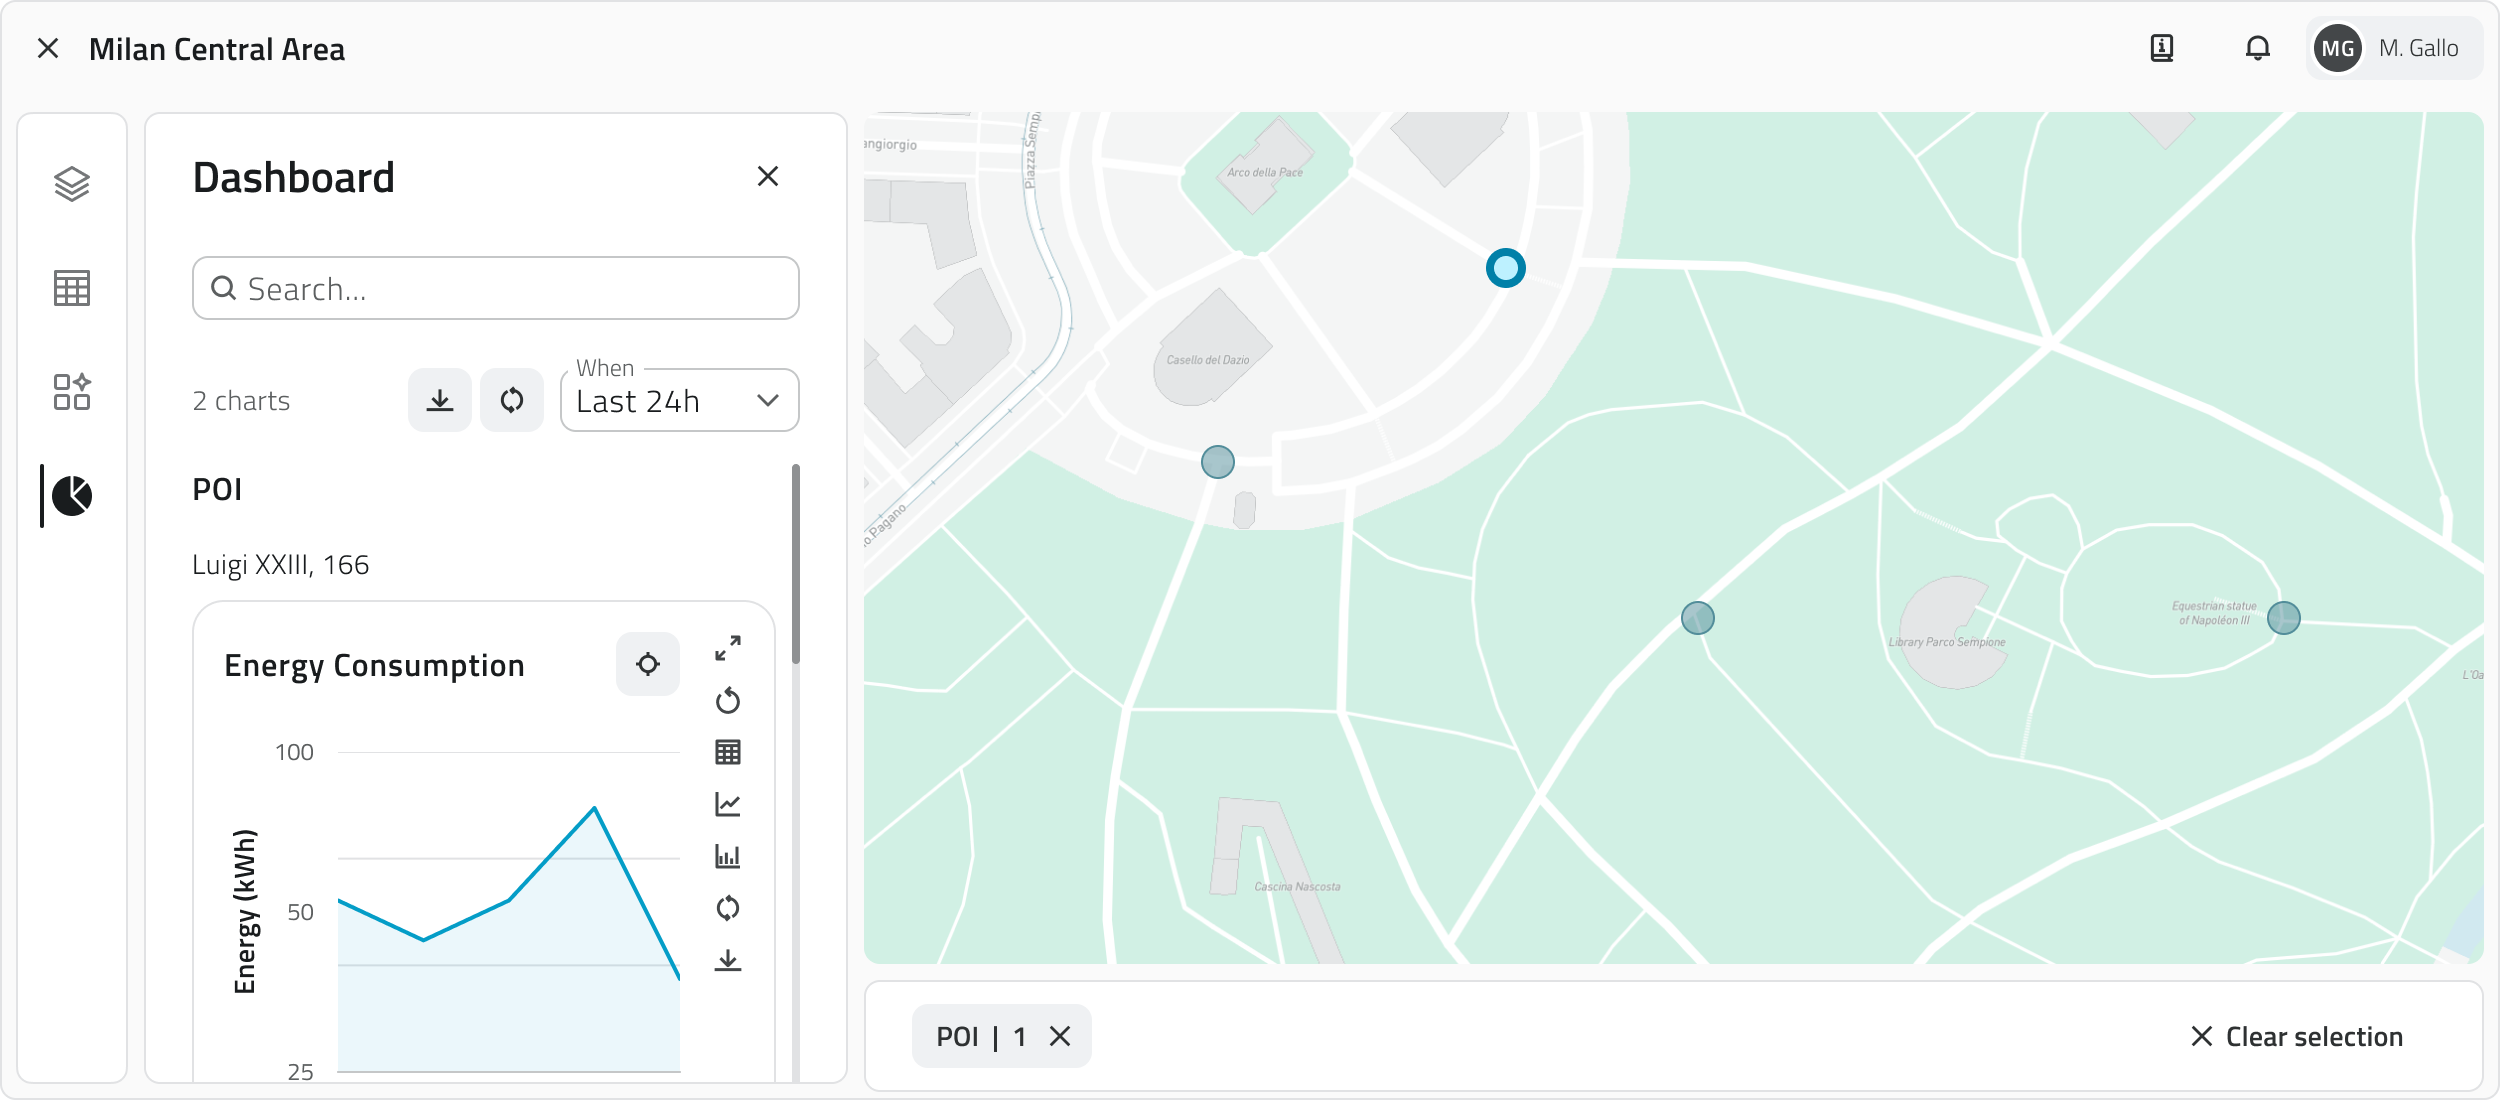Download the Energy Consumption chart
The image size is (2500, 1100).
728,960
